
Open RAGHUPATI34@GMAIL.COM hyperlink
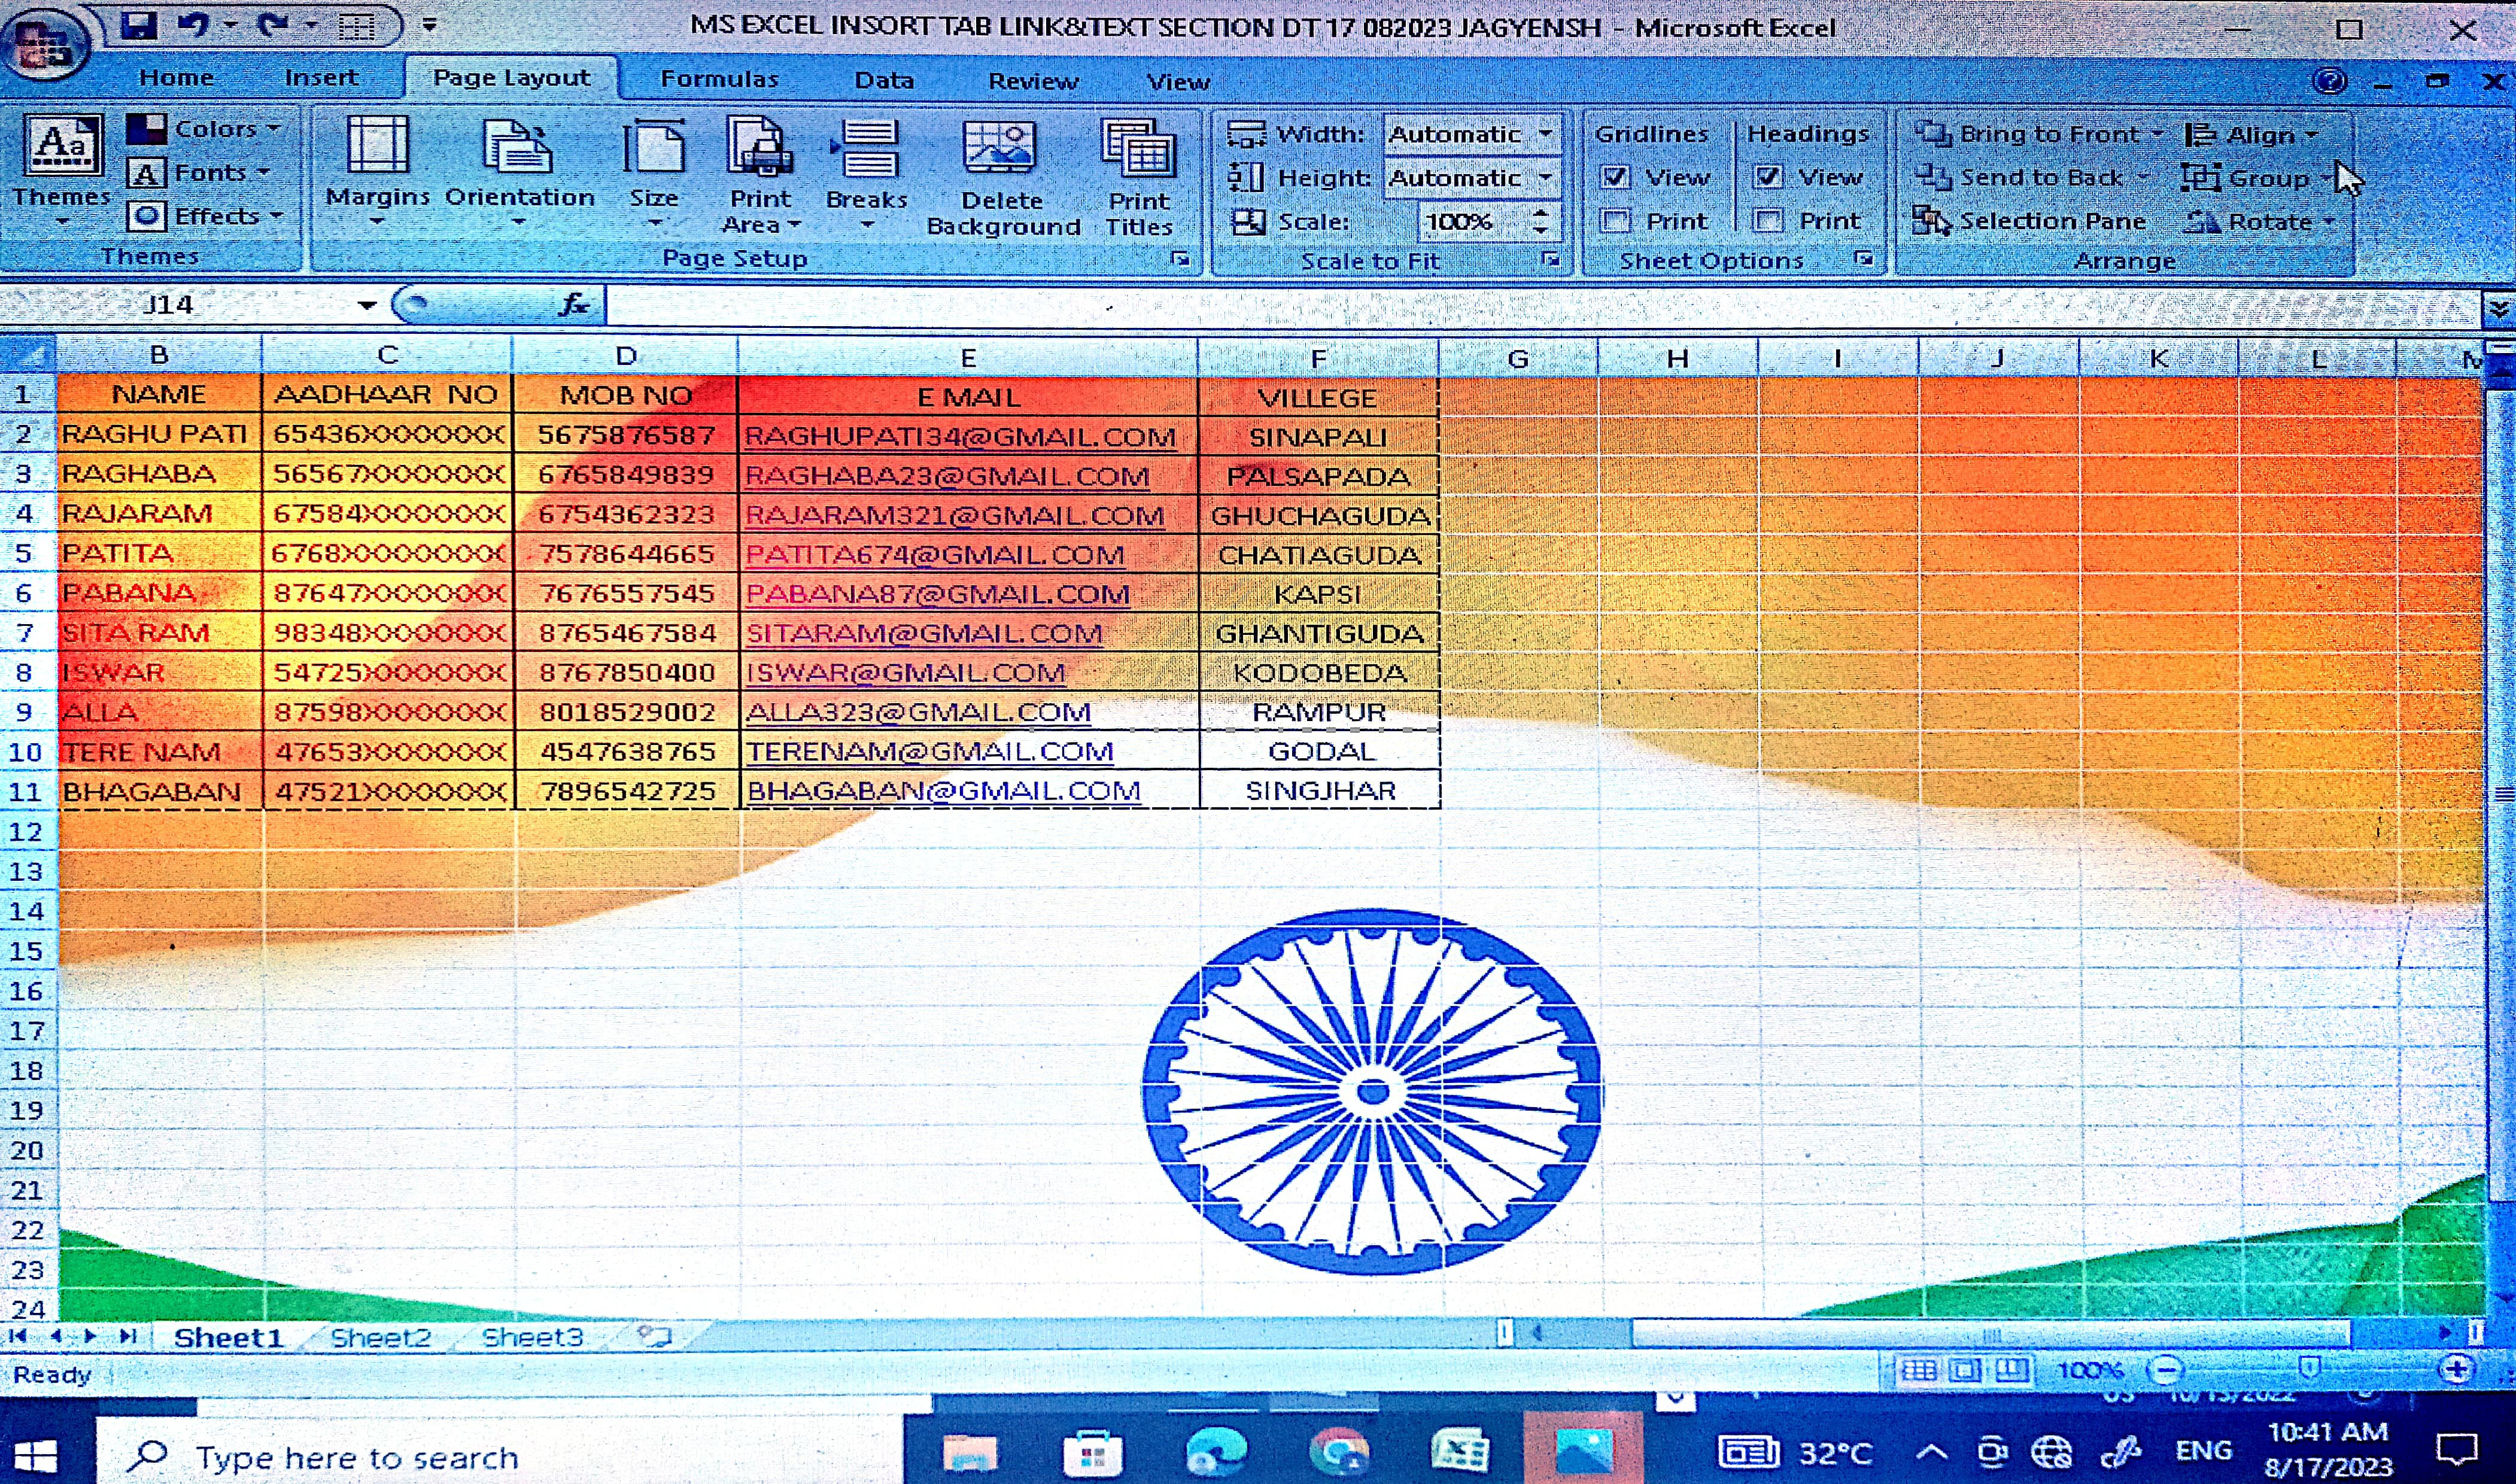[x=959, y=437]
